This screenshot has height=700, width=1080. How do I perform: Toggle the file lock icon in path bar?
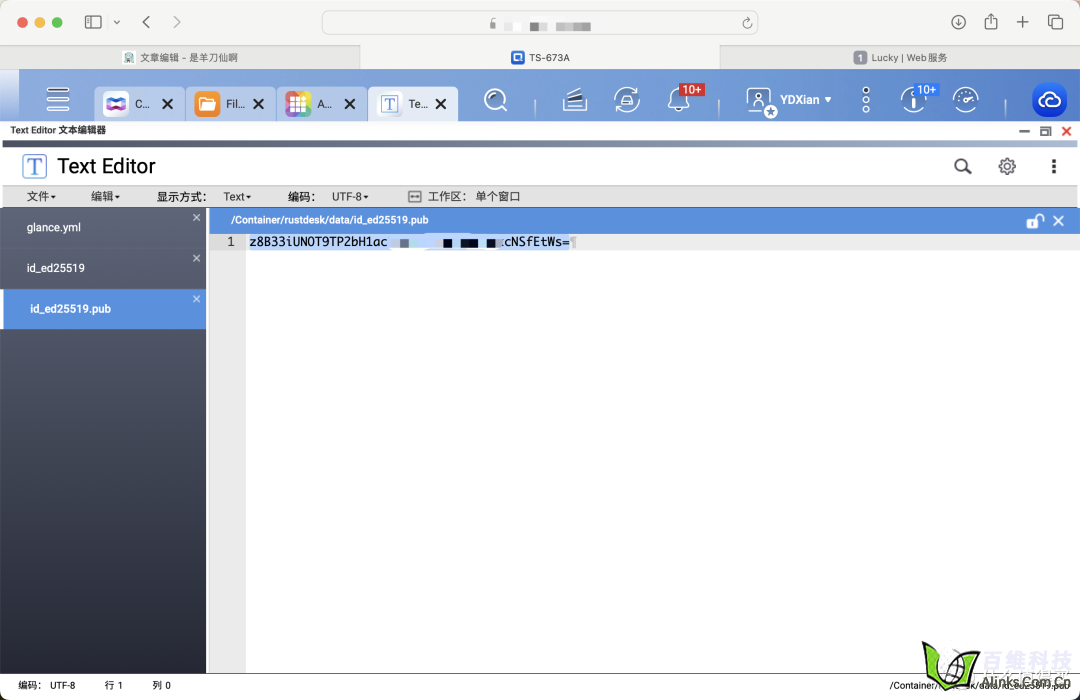tap(1035, 221)
